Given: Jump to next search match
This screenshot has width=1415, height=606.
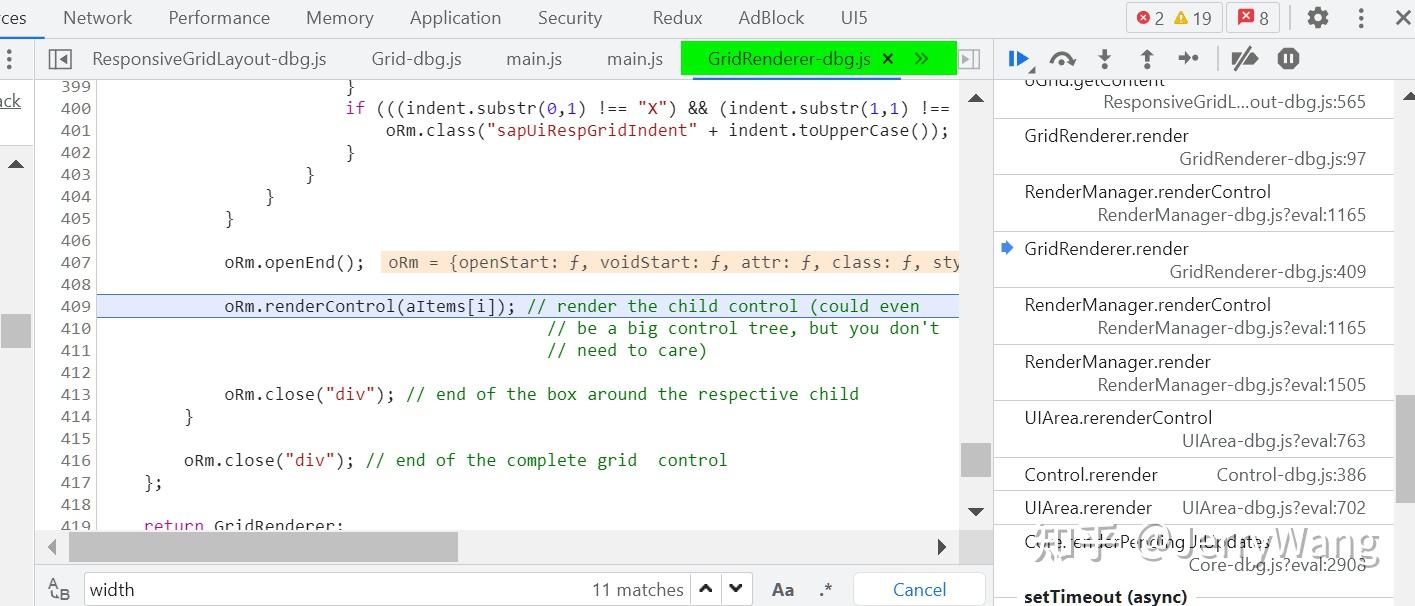Looking at the screenshot, I should (737, 589).
